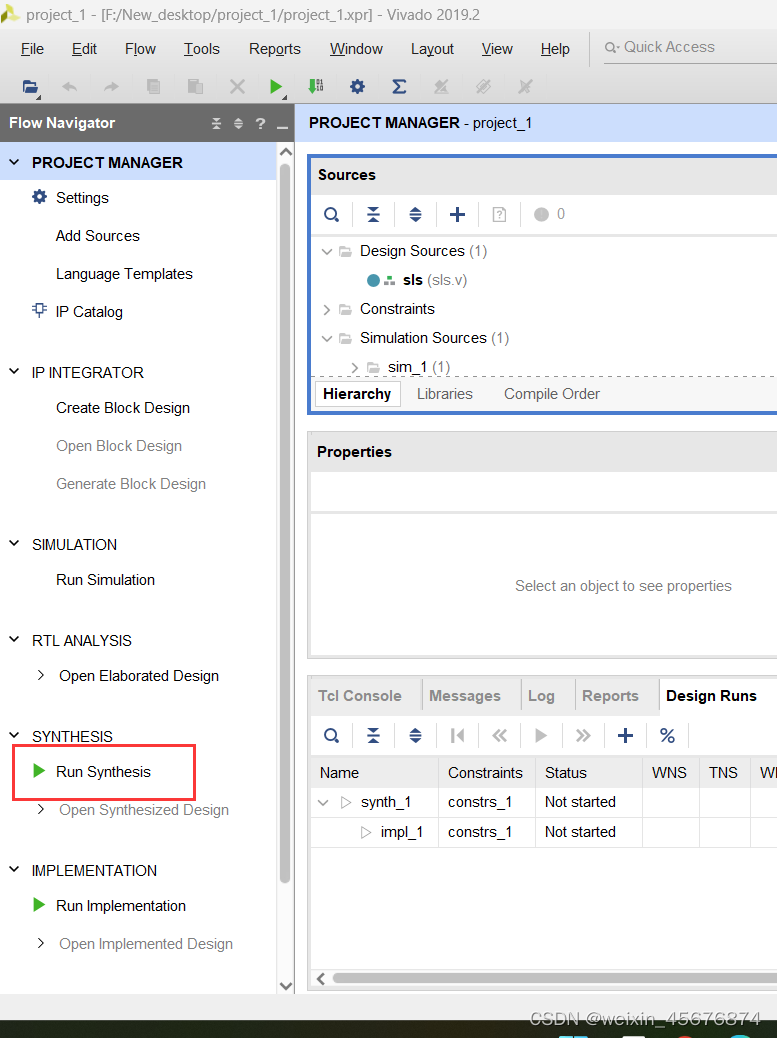The height and width of the screenshot is (1038, 777).
Task: Click Flow Navigator vertical scrollbar
Action: pyautogui.click(x=285, y=523)
